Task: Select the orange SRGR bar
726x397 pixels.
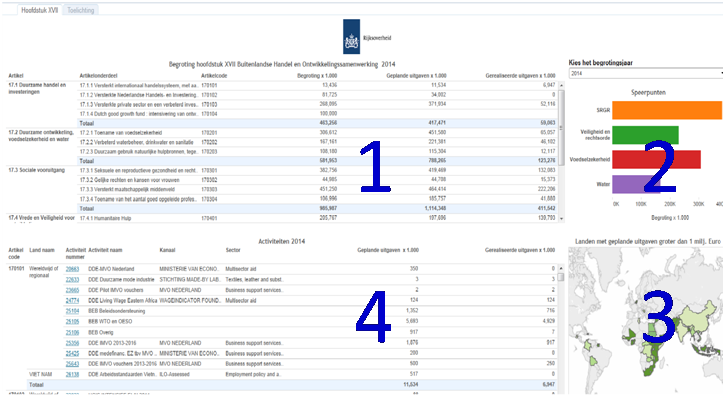Action: coord(667,110)
